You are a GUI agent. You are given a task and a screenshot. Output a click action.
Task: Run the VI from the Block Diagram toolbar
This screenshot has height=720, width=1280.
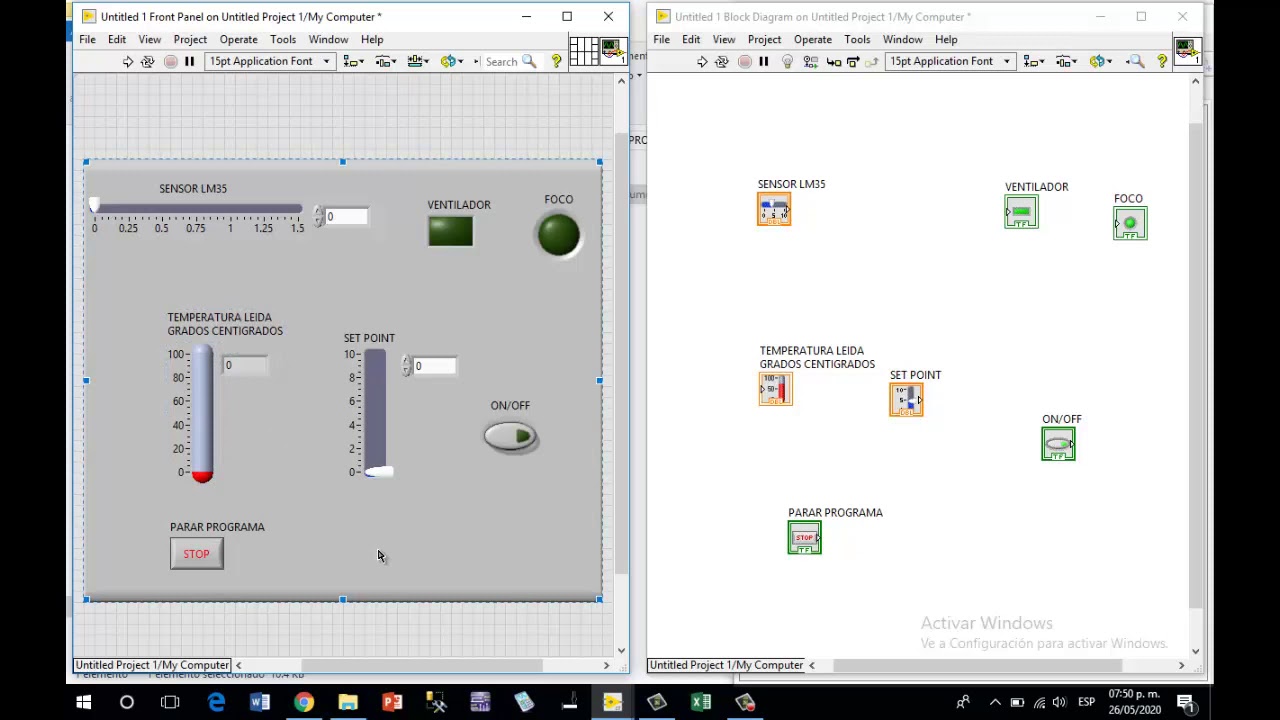[x=702, y=62]
